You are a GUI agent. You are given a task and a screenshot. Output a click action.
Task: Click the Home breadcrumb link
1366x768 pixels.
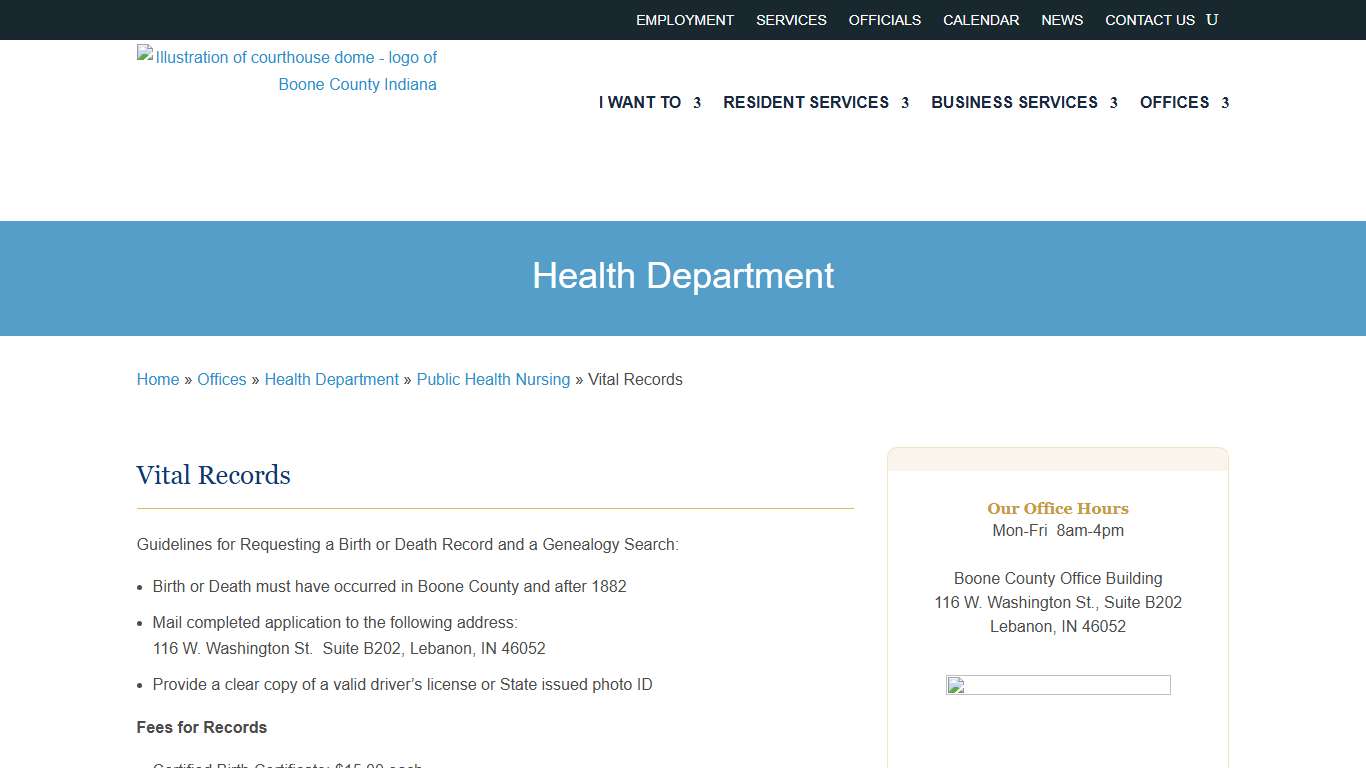click(x=158, y=380)
